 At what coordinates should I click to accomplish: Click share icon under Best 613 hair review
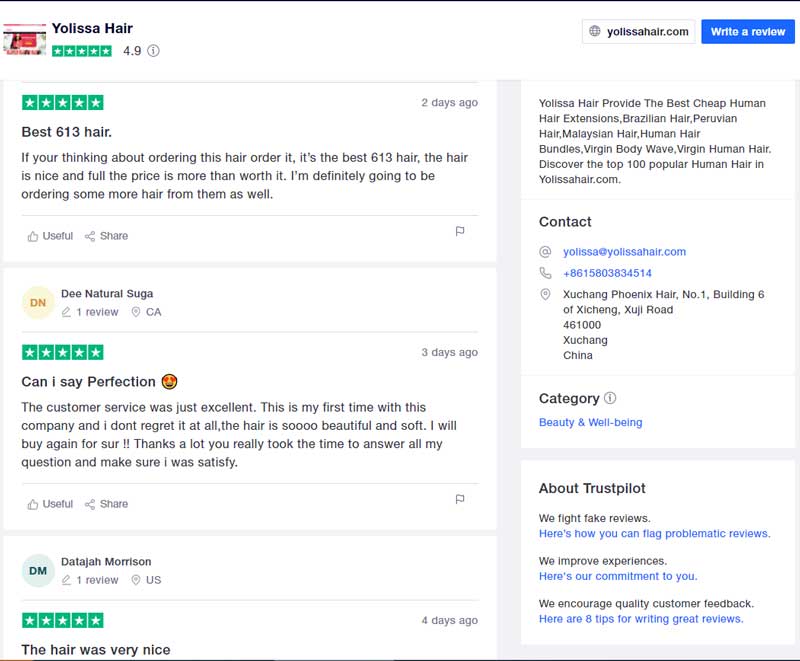click(x=90, y=236)
